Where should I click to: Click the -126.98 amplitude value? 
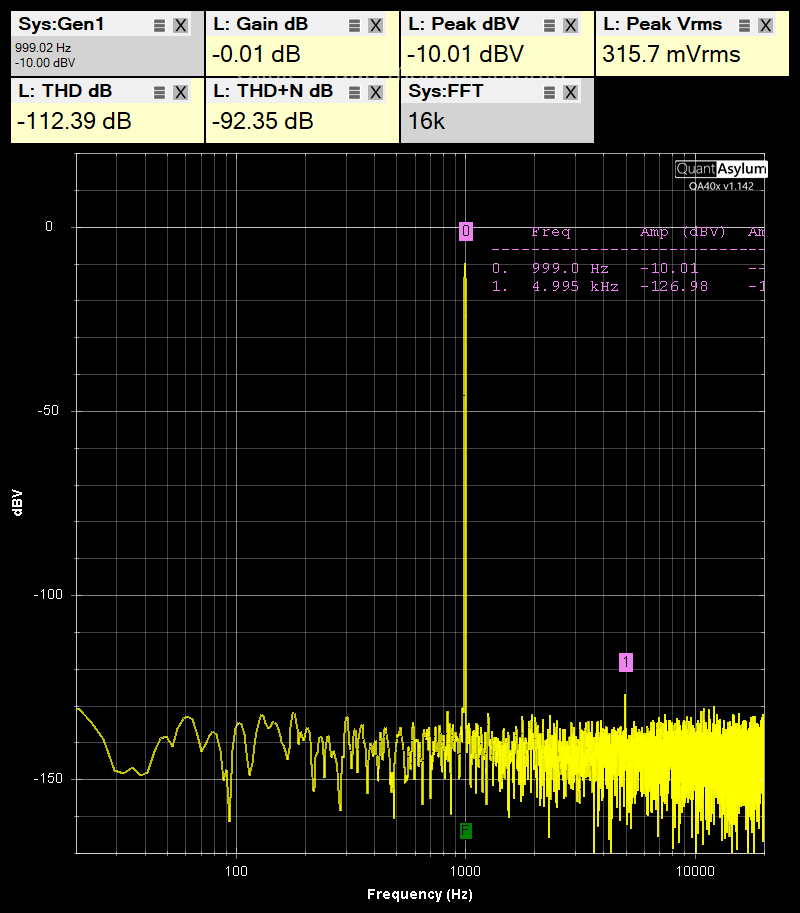tap(674, 286)
